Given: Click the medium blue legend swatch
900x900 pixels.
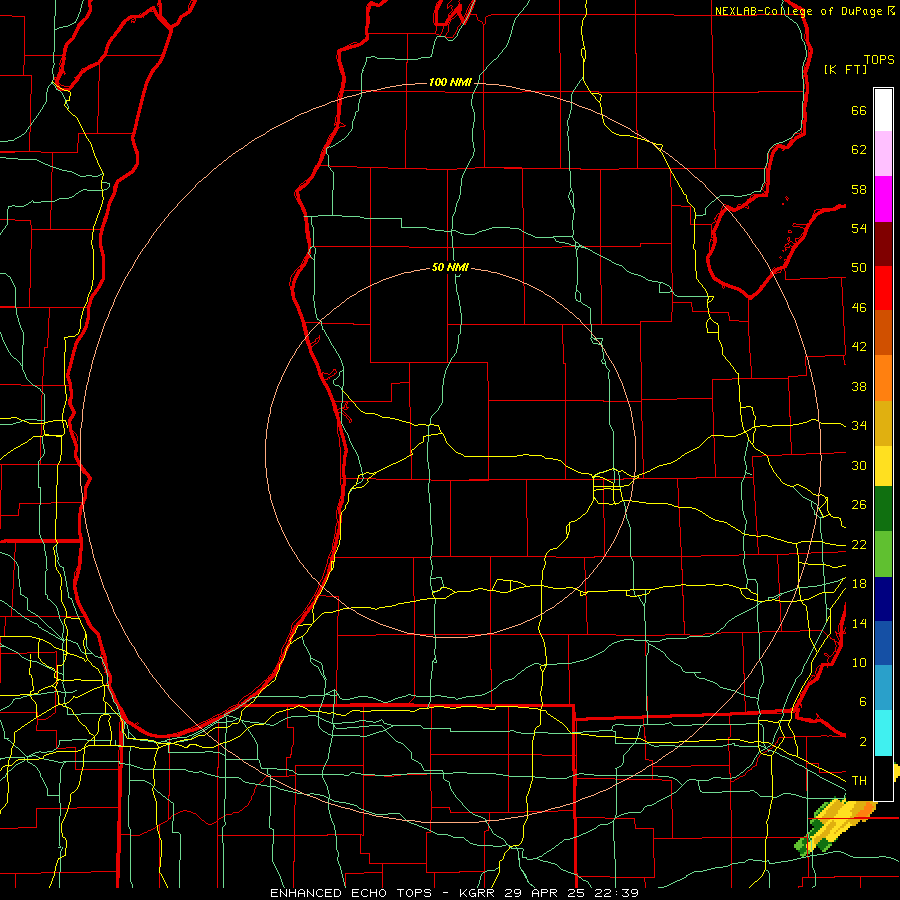Looking at the screenshot, I should pyautogui.click(x=883, y=643).
